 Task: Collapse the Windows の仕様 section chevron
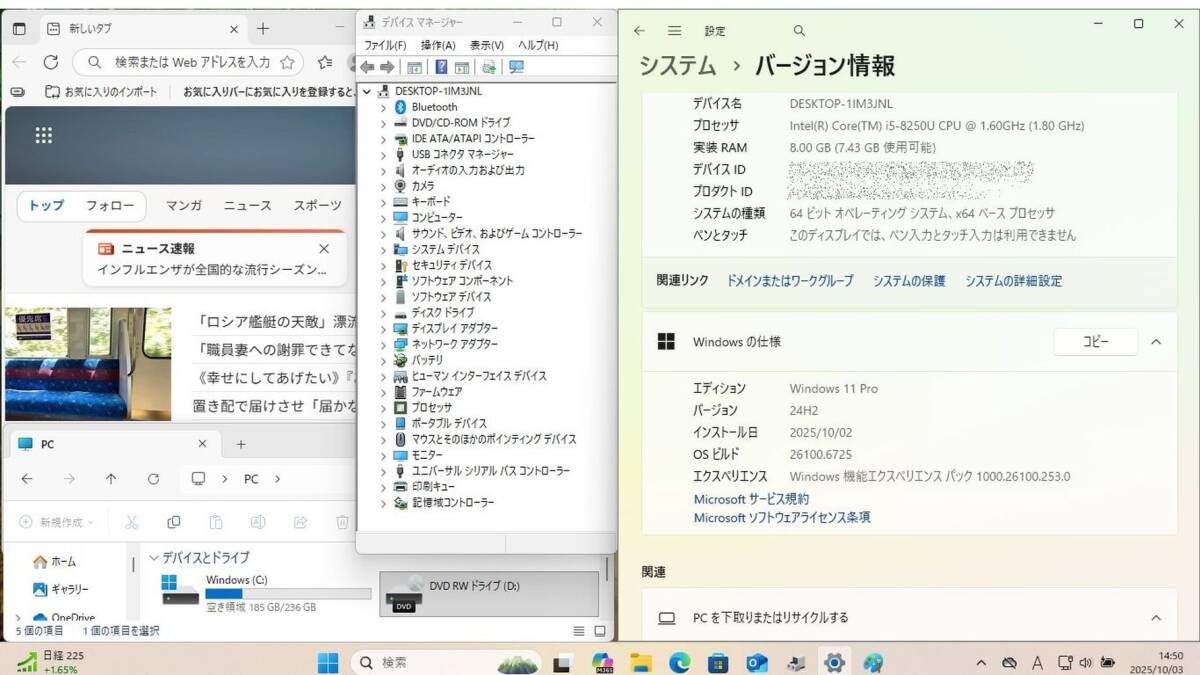(1156, 342)
